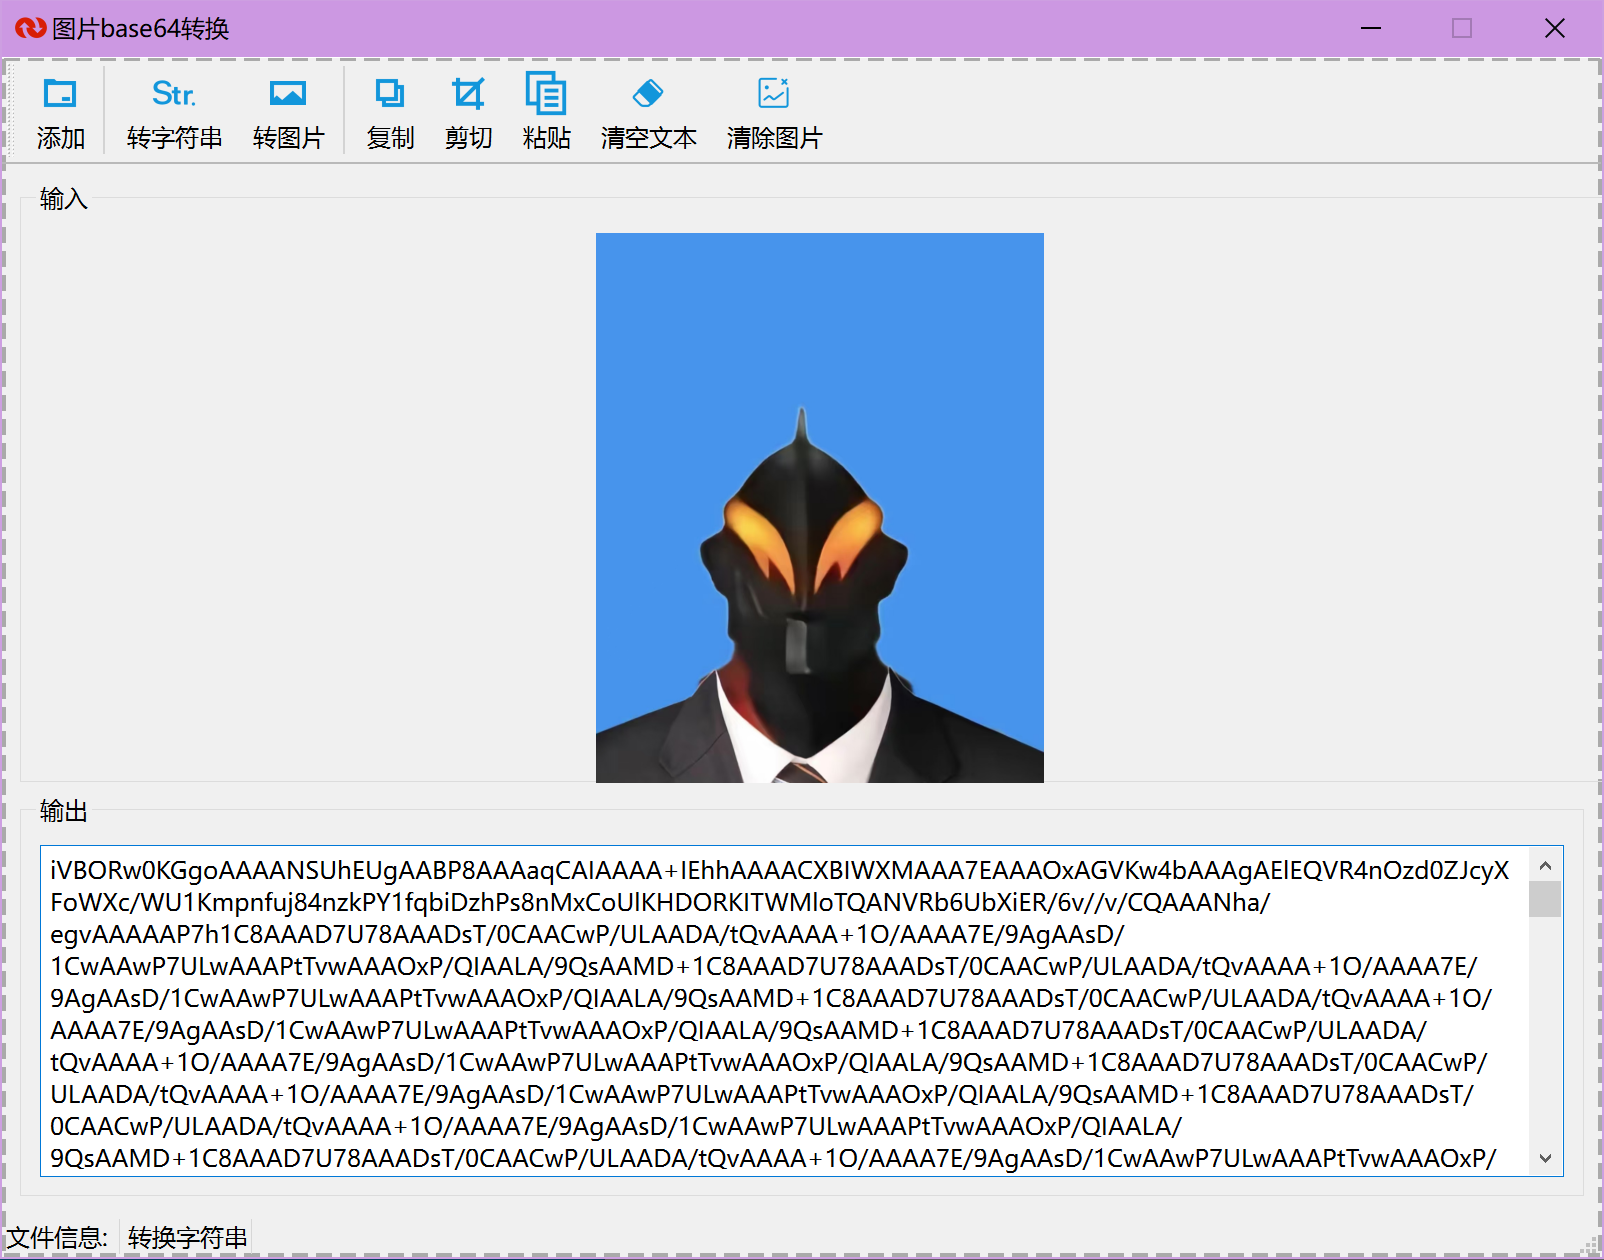This screenshot has width=1604, height=1260.
Task: Click the 剪切 (Cut) icon
Action: click(468, 94)
